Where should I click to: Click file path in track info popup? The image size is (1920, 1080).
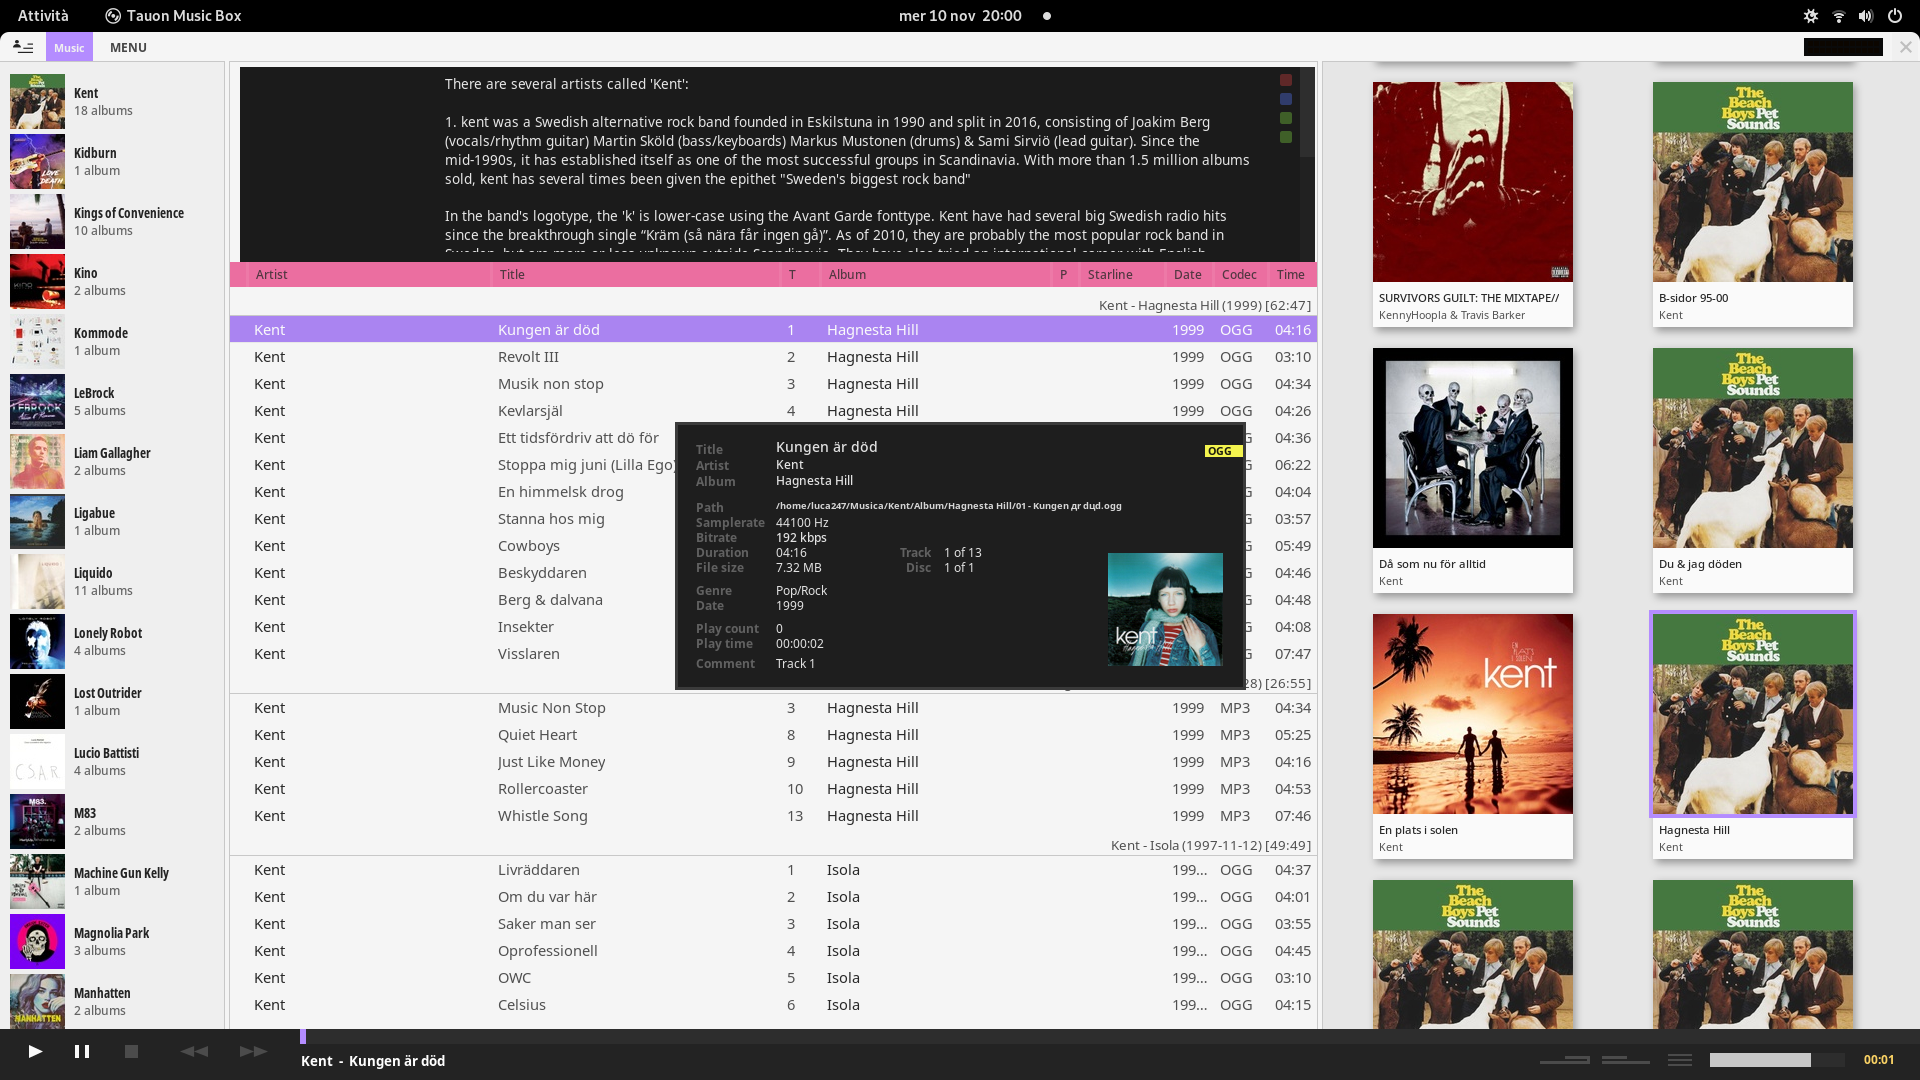948,506
